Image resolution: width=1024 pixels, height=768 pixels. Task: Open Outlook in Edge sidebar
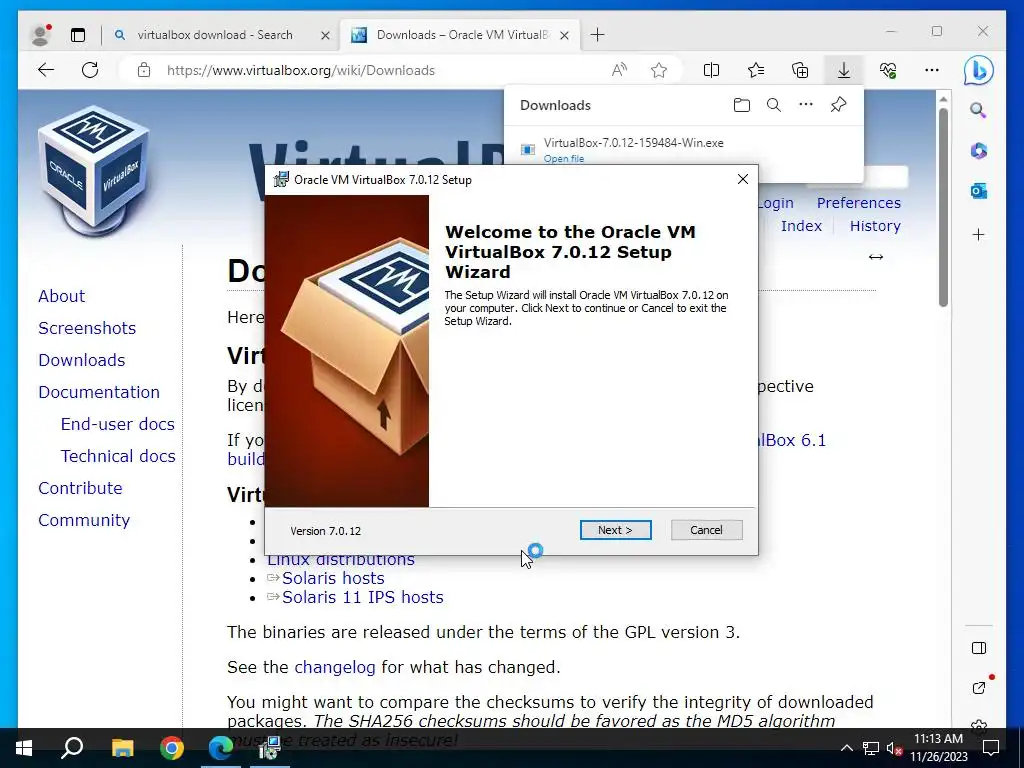click(x=978, y=191)
